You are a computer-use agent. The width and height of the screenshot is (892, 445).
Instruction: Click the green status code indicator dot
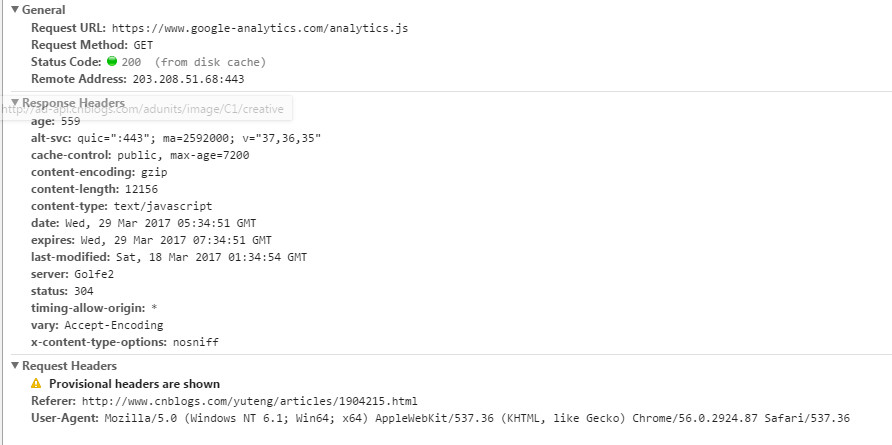[112, 61]
